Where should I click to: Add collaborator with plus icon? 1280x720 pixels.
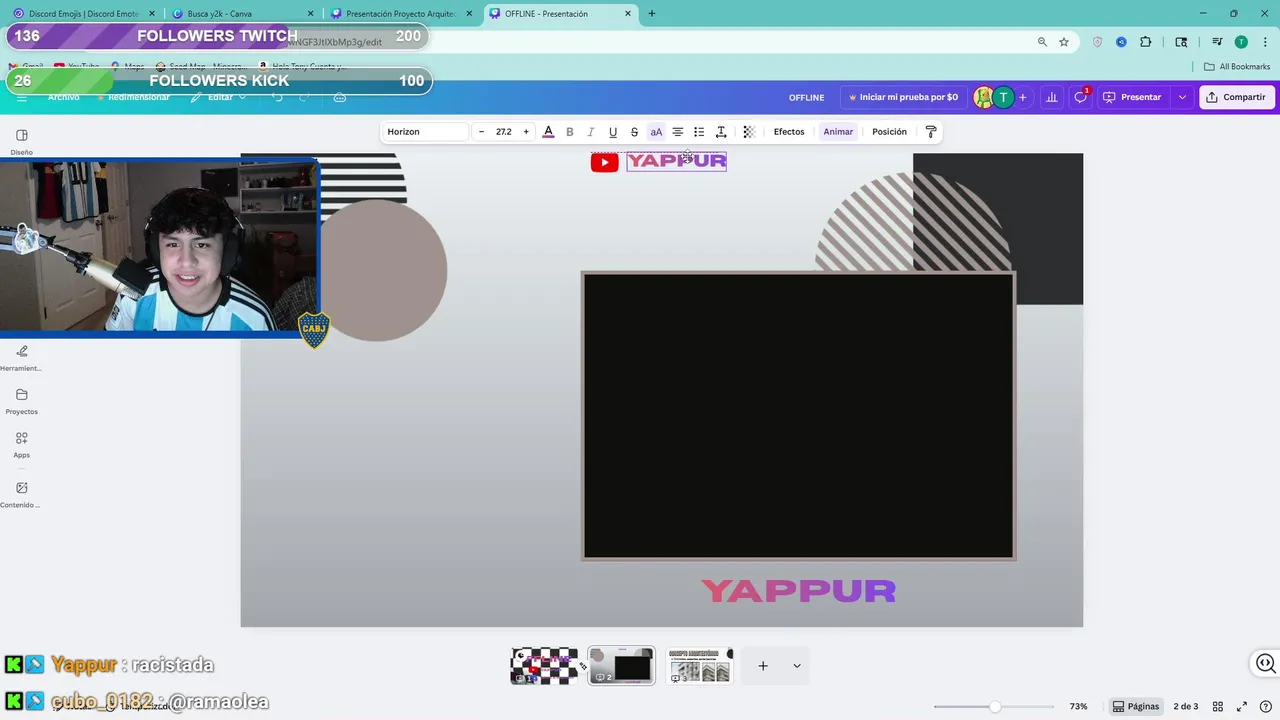(1022, 97)
